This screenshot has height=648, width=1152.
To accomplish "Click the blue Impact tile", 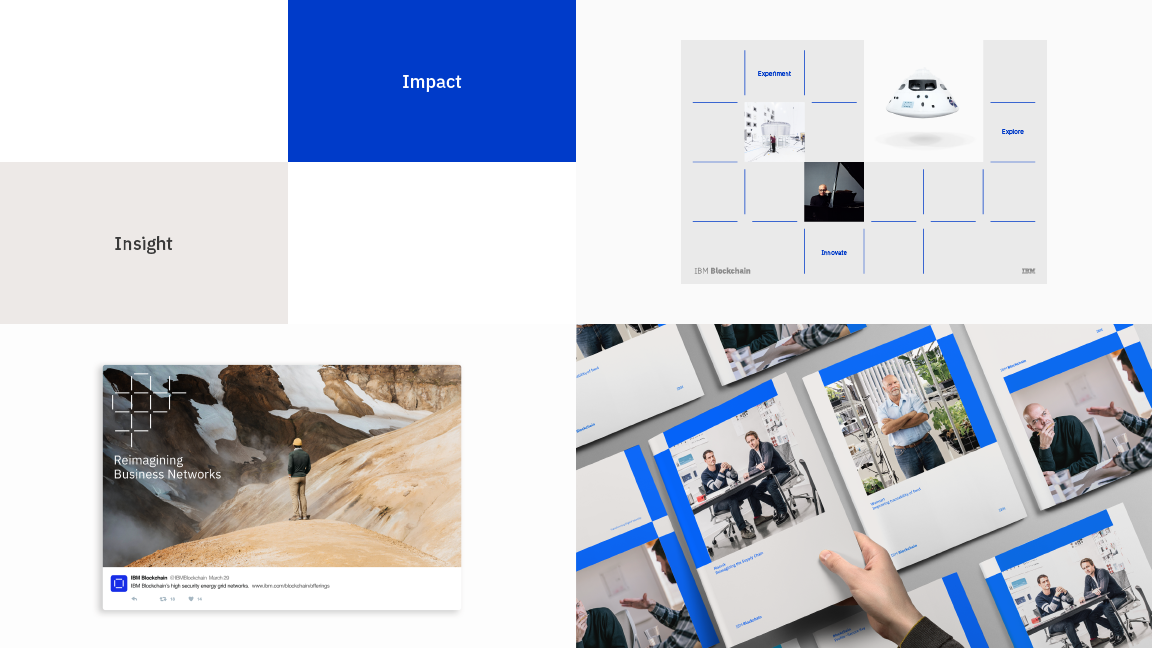I will click(432, 81).
